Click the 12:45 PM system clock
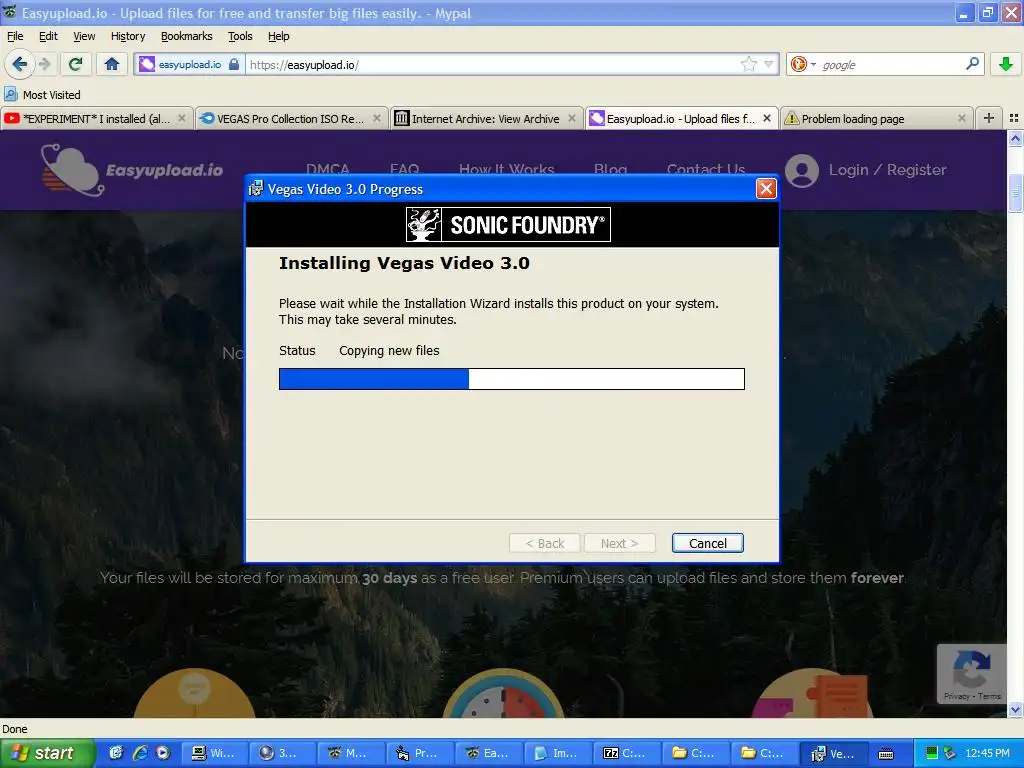 coord(987,753)
